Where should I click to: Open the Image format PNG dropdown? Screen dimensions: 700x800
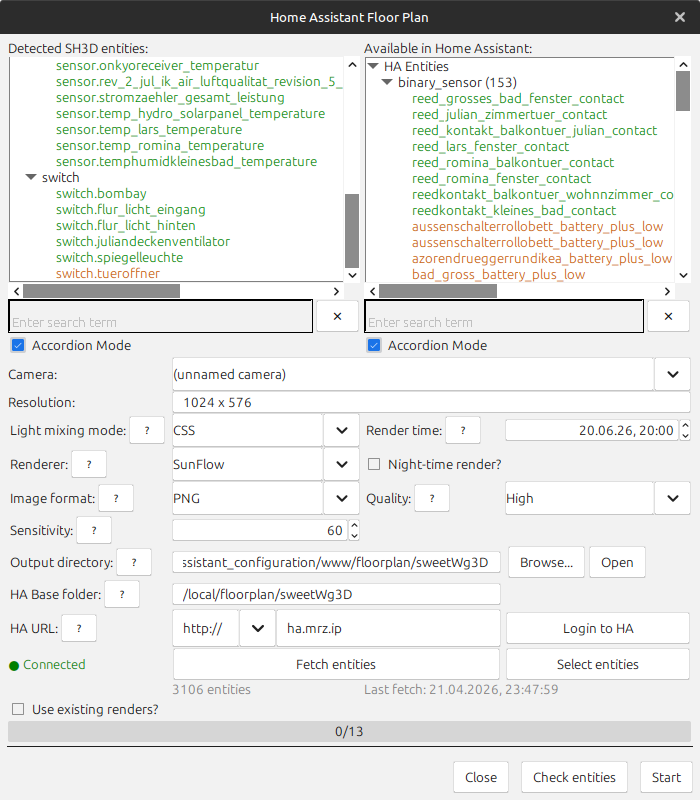[341, 498]
